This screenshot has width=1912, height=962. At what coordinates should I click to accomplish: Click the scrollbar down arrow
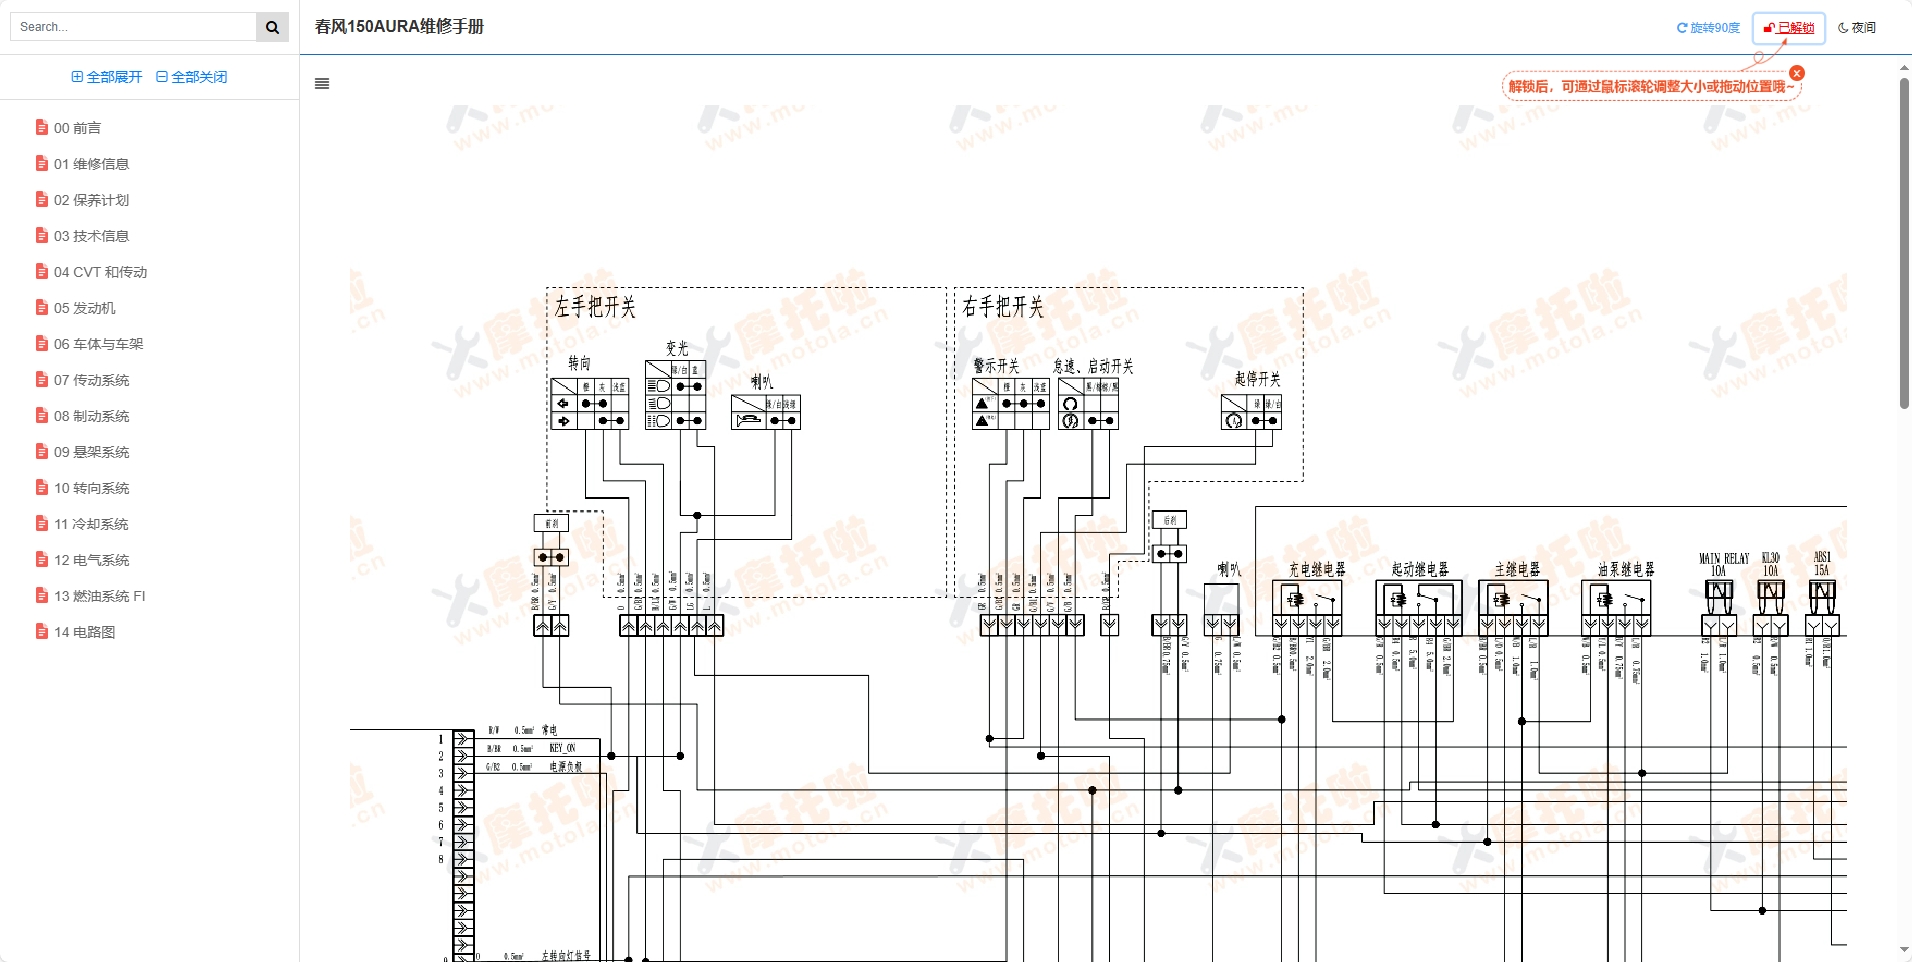(x=1904, y=949)
